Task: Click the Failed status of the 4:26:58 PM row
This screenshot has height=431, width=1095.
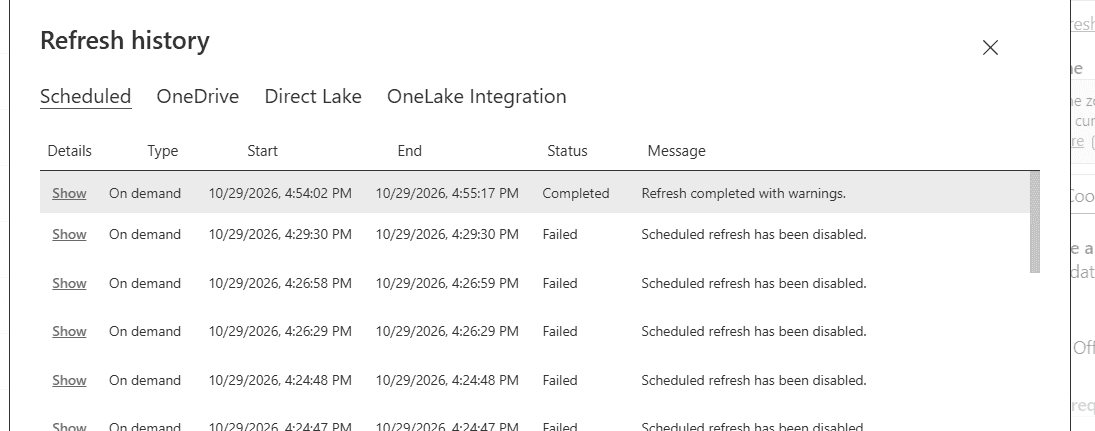Action: click(x=560, y=284)
